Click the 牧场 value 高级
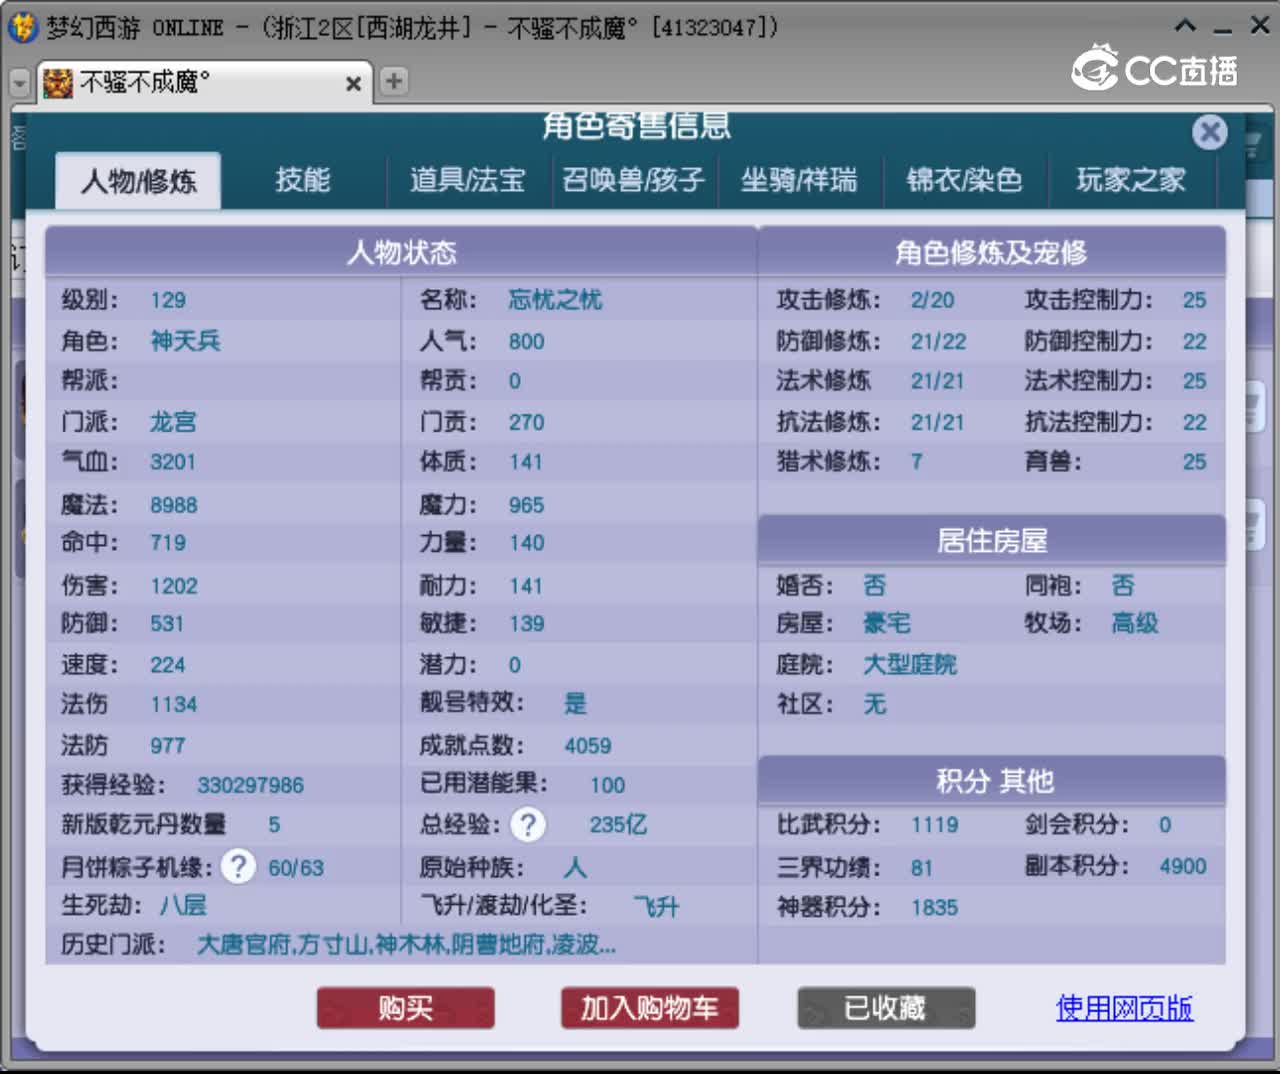Viewport: 1280px width, 1074px height. (1135, 624)
